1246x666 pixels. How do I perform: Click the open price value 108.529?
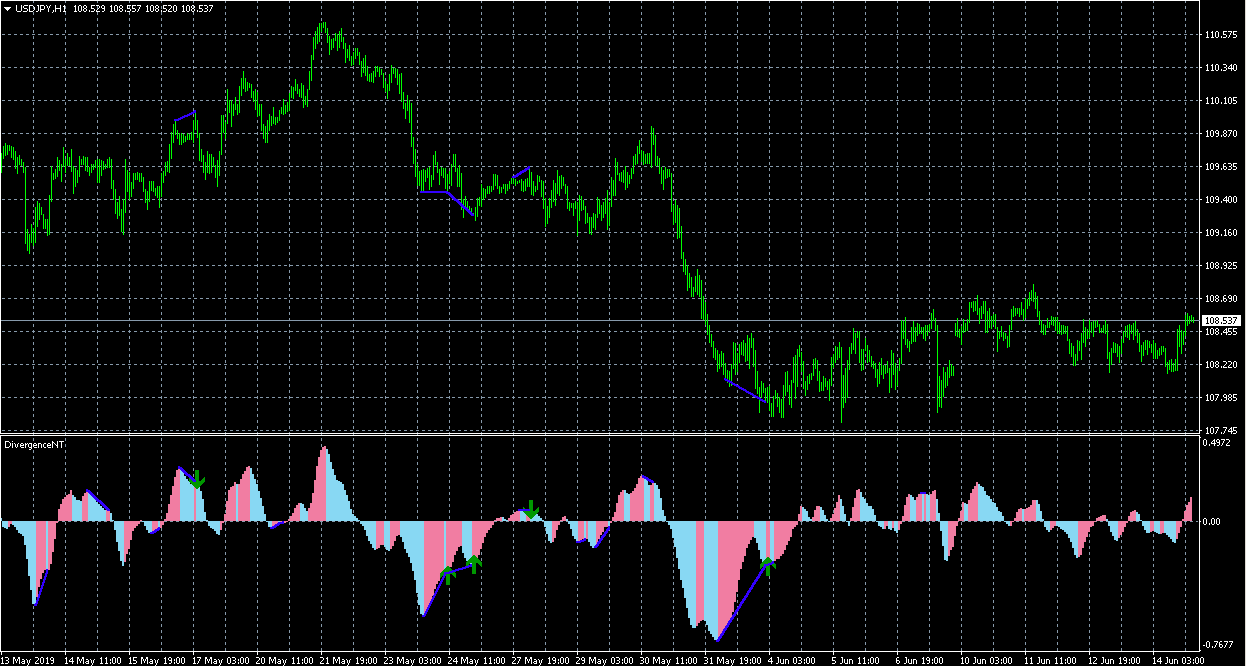pos(90,8)
